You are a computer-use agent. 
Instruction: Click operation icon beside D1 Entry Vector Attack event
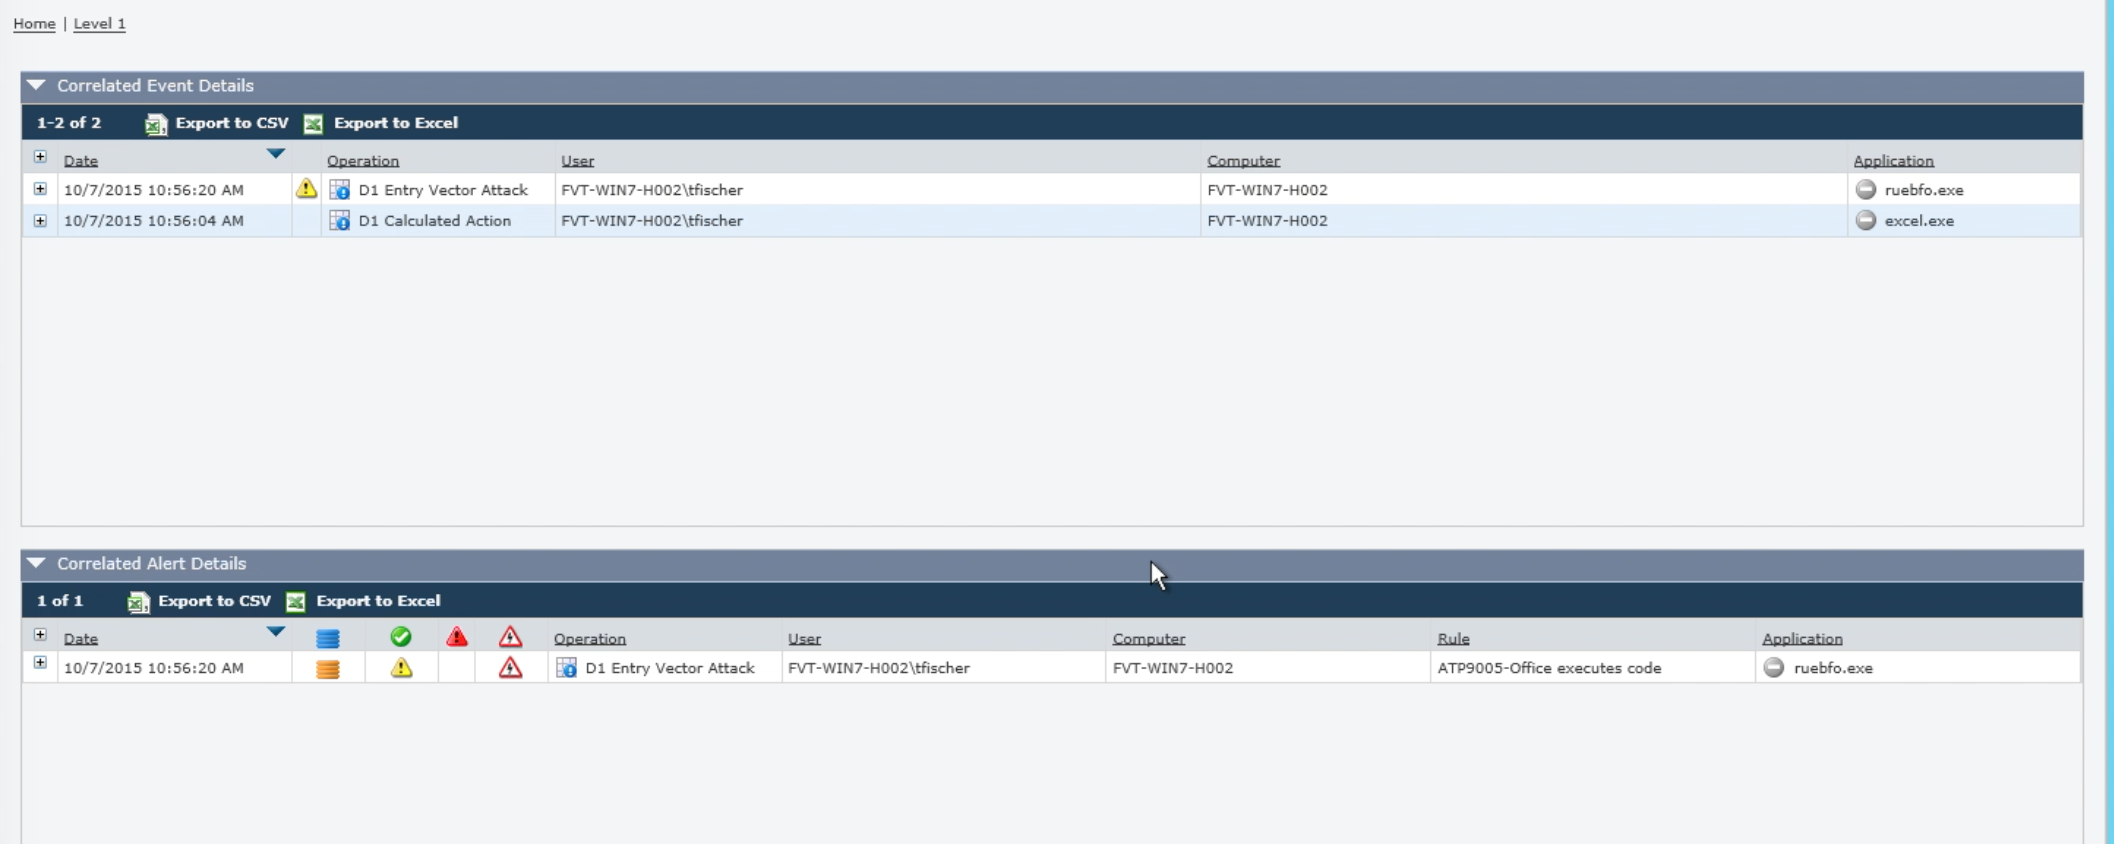click(340, 190)
